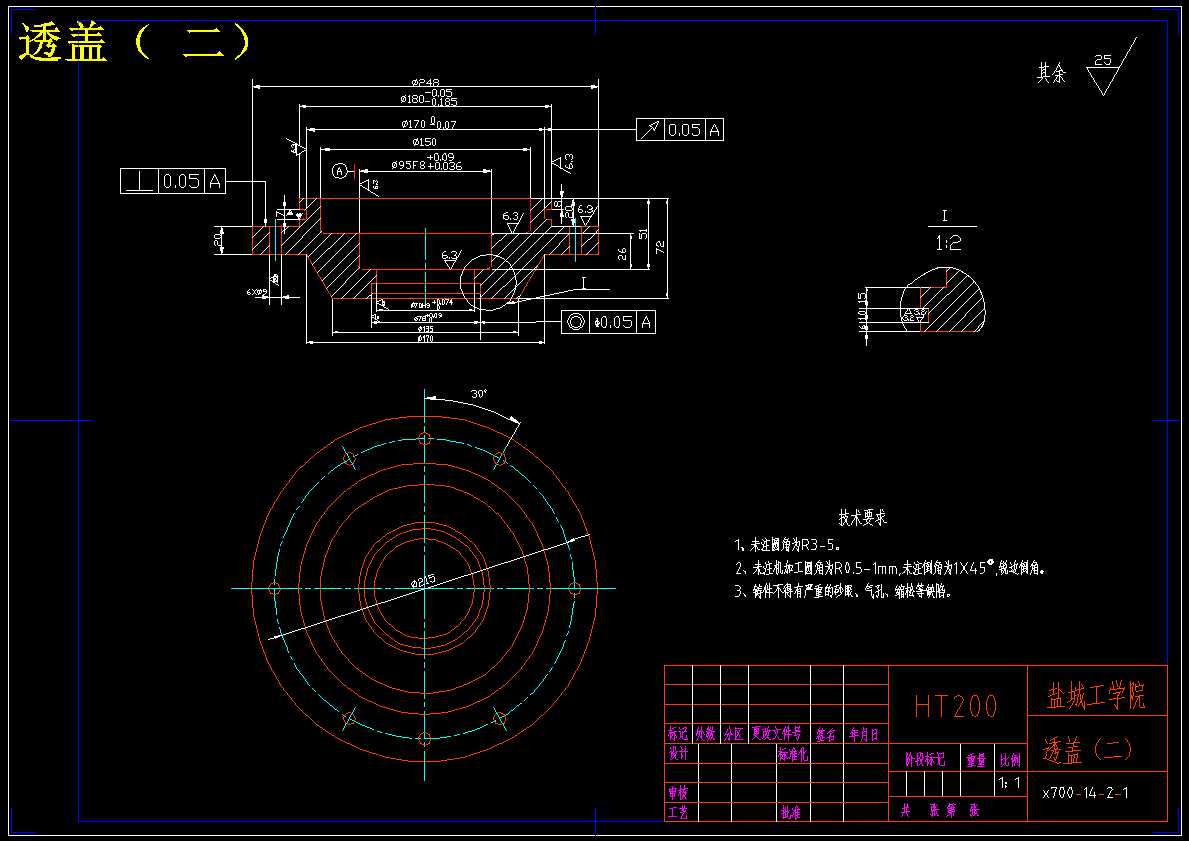Select the height dimension 72
This screenshot has height=841, width=1189.
(x=660, y=246)
